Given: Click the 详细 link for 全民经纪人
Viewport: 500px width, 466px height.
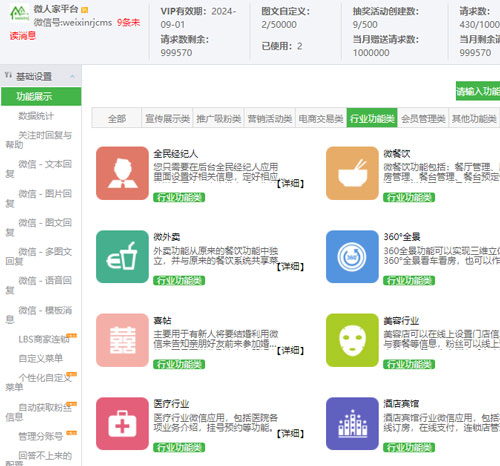Looking at the screenshot, I should point(290,183).
